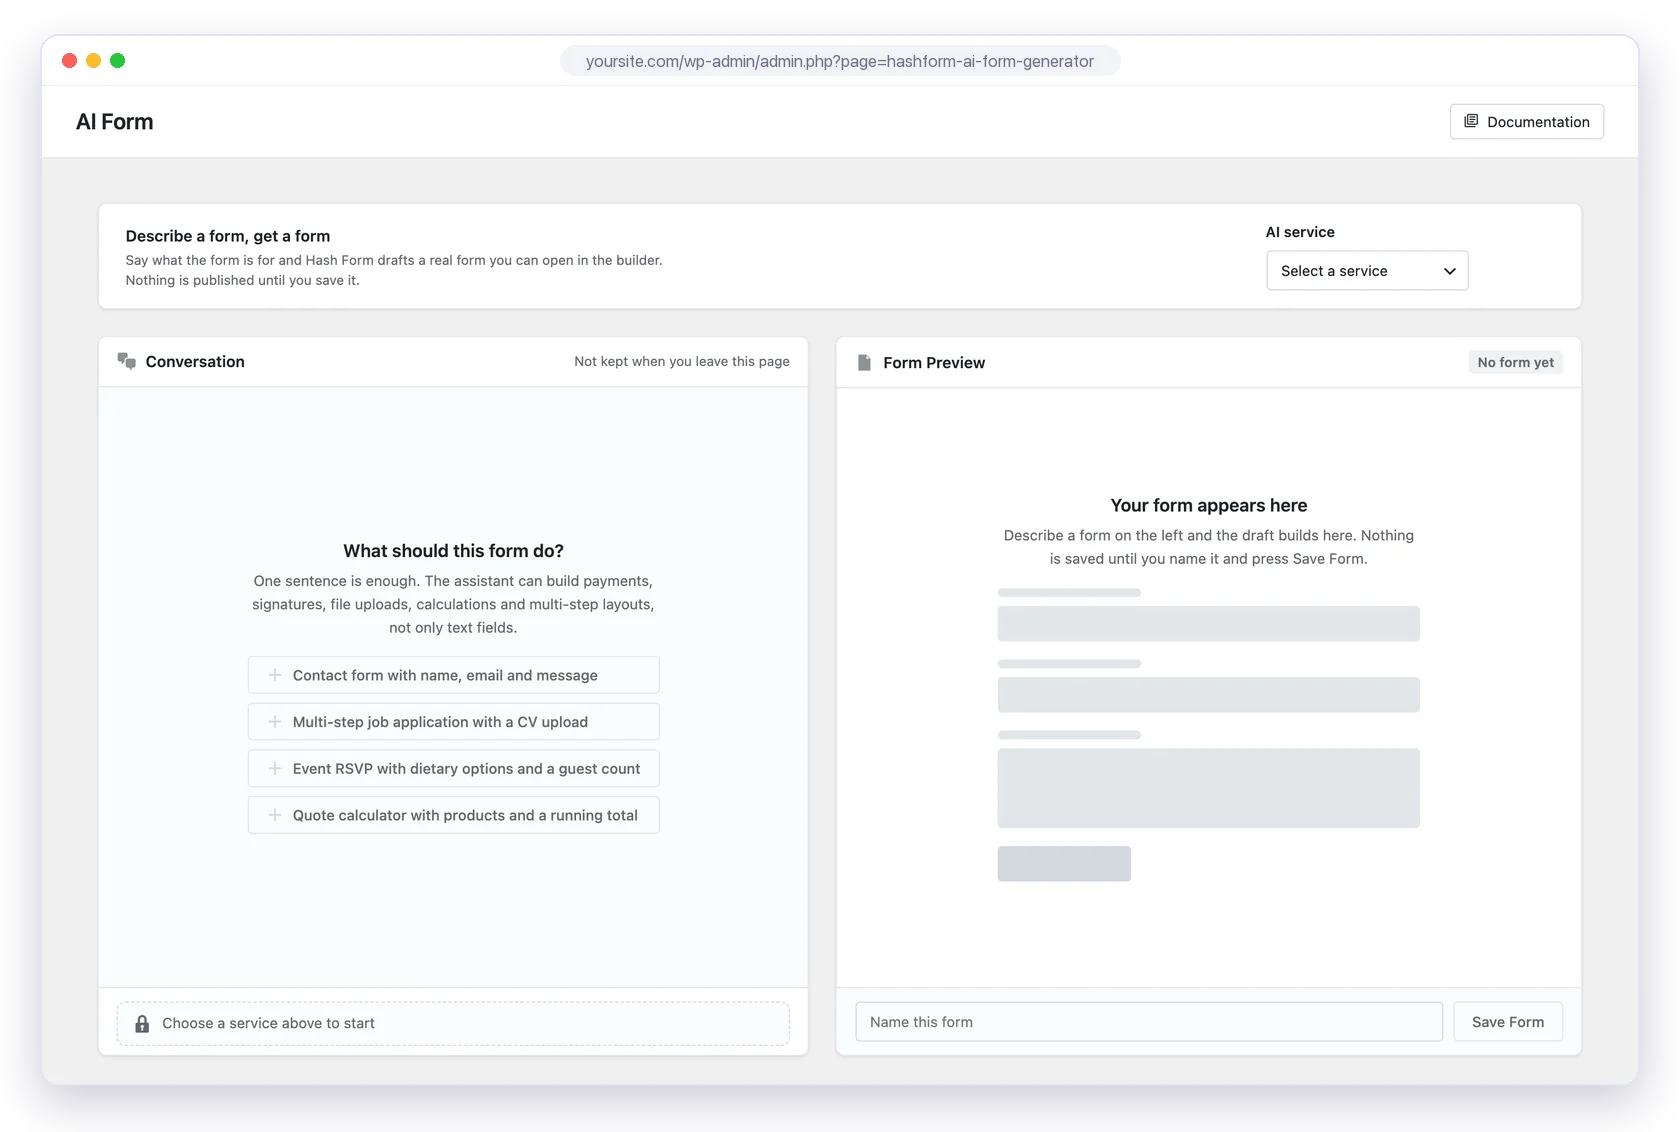Screen dimensions: 1680x1132
Task: Click the Conversation panel title
Action: tap(195, 361)
